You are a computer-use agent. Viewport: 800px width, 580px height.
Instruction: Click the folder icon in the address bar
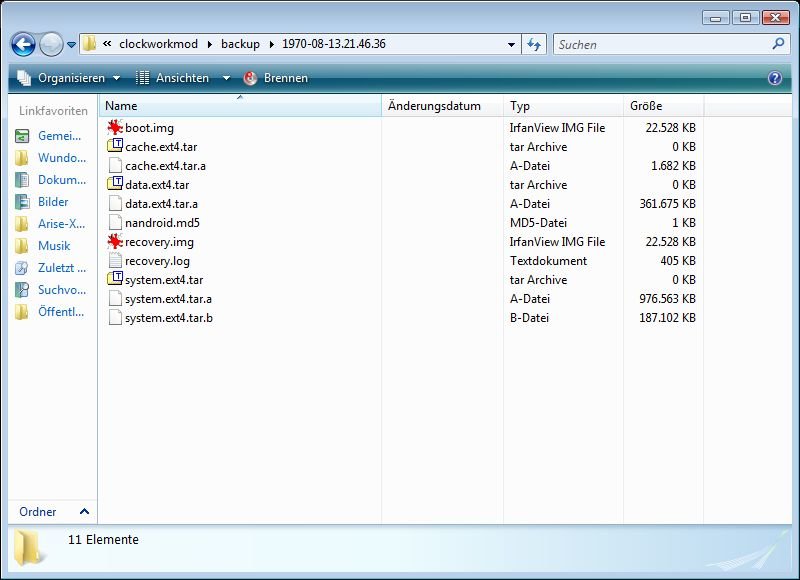(89, 44)
